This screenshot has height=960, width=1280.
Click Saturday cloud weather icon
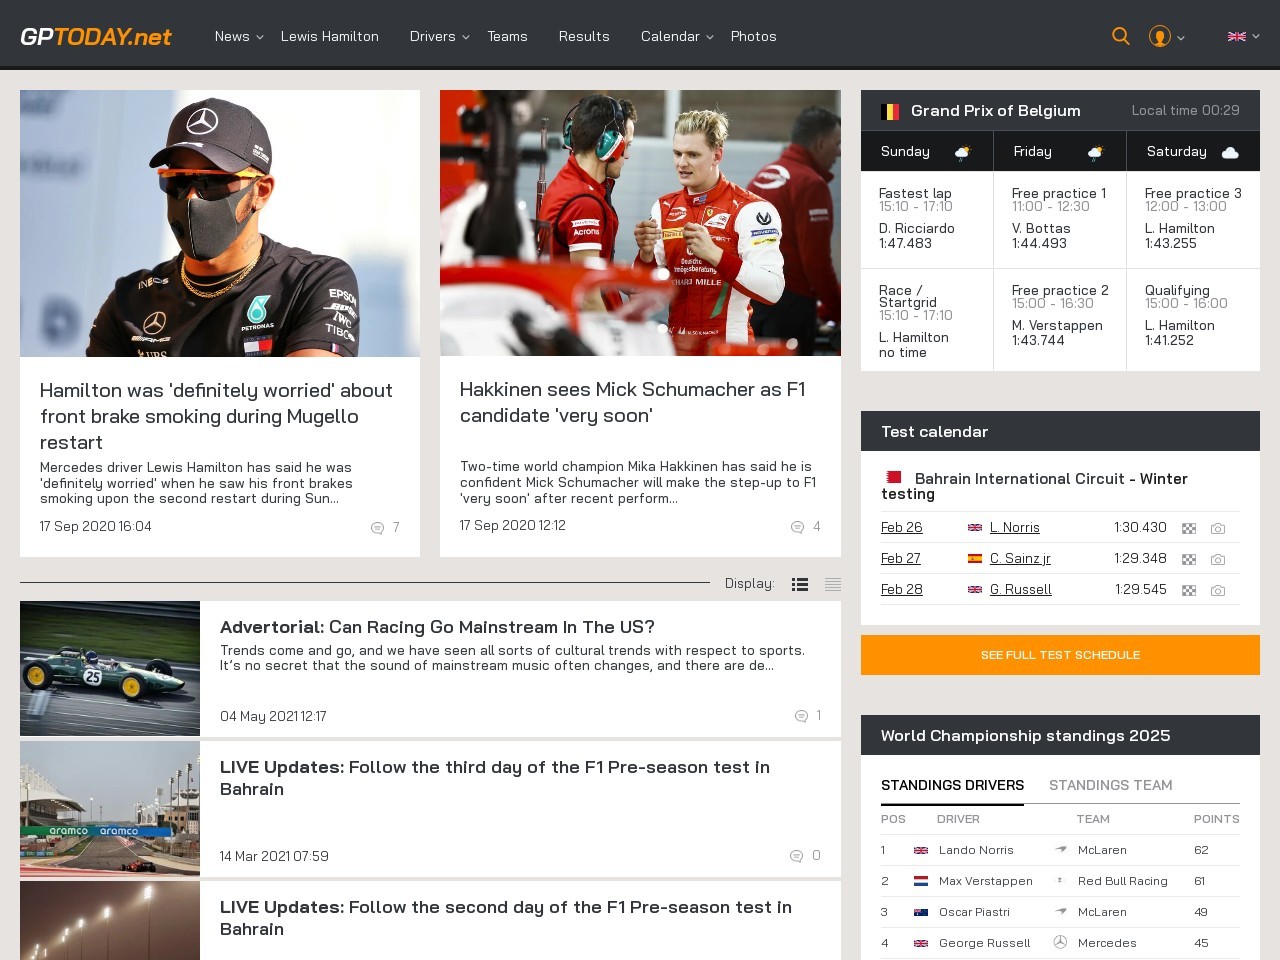tap(1230, 152)
